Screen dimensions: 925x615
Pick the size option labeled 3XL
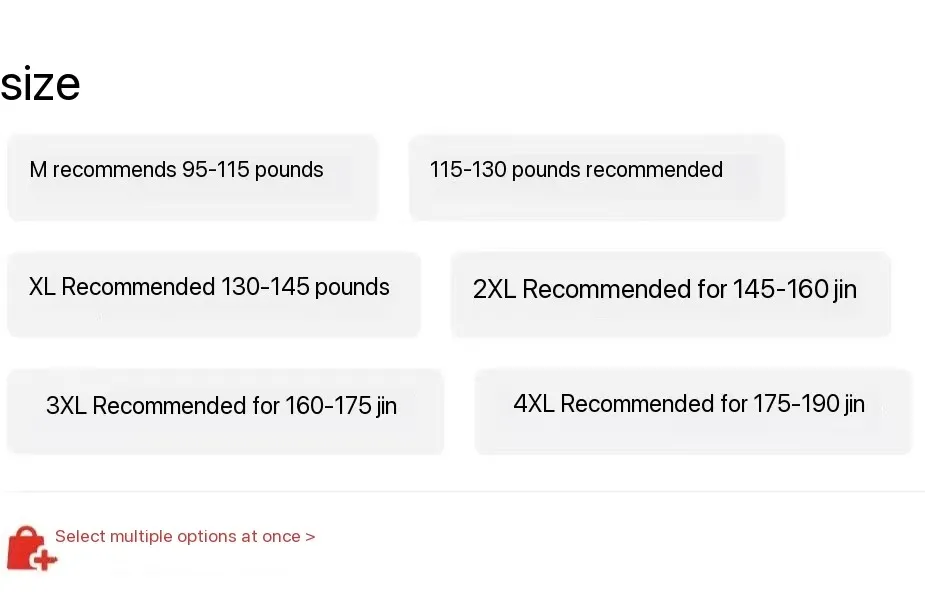(x=225, y=411)
